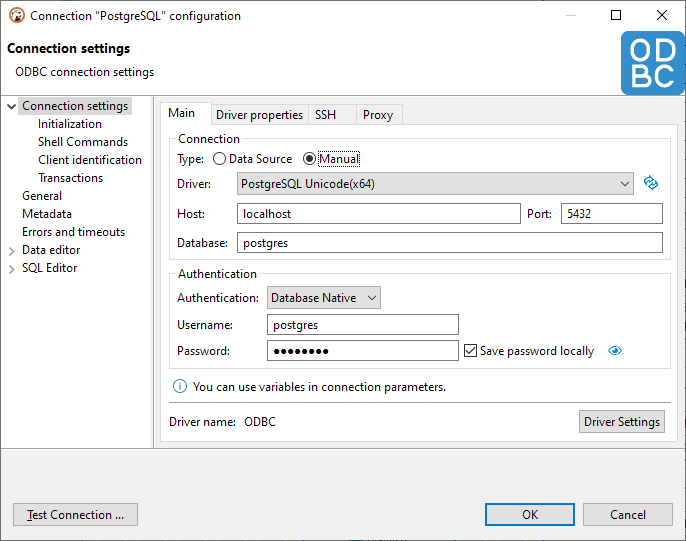Viewport: 686px width, 541px height.
Task: Select Errors and timeouts in the tree
Action: [74, 231]
